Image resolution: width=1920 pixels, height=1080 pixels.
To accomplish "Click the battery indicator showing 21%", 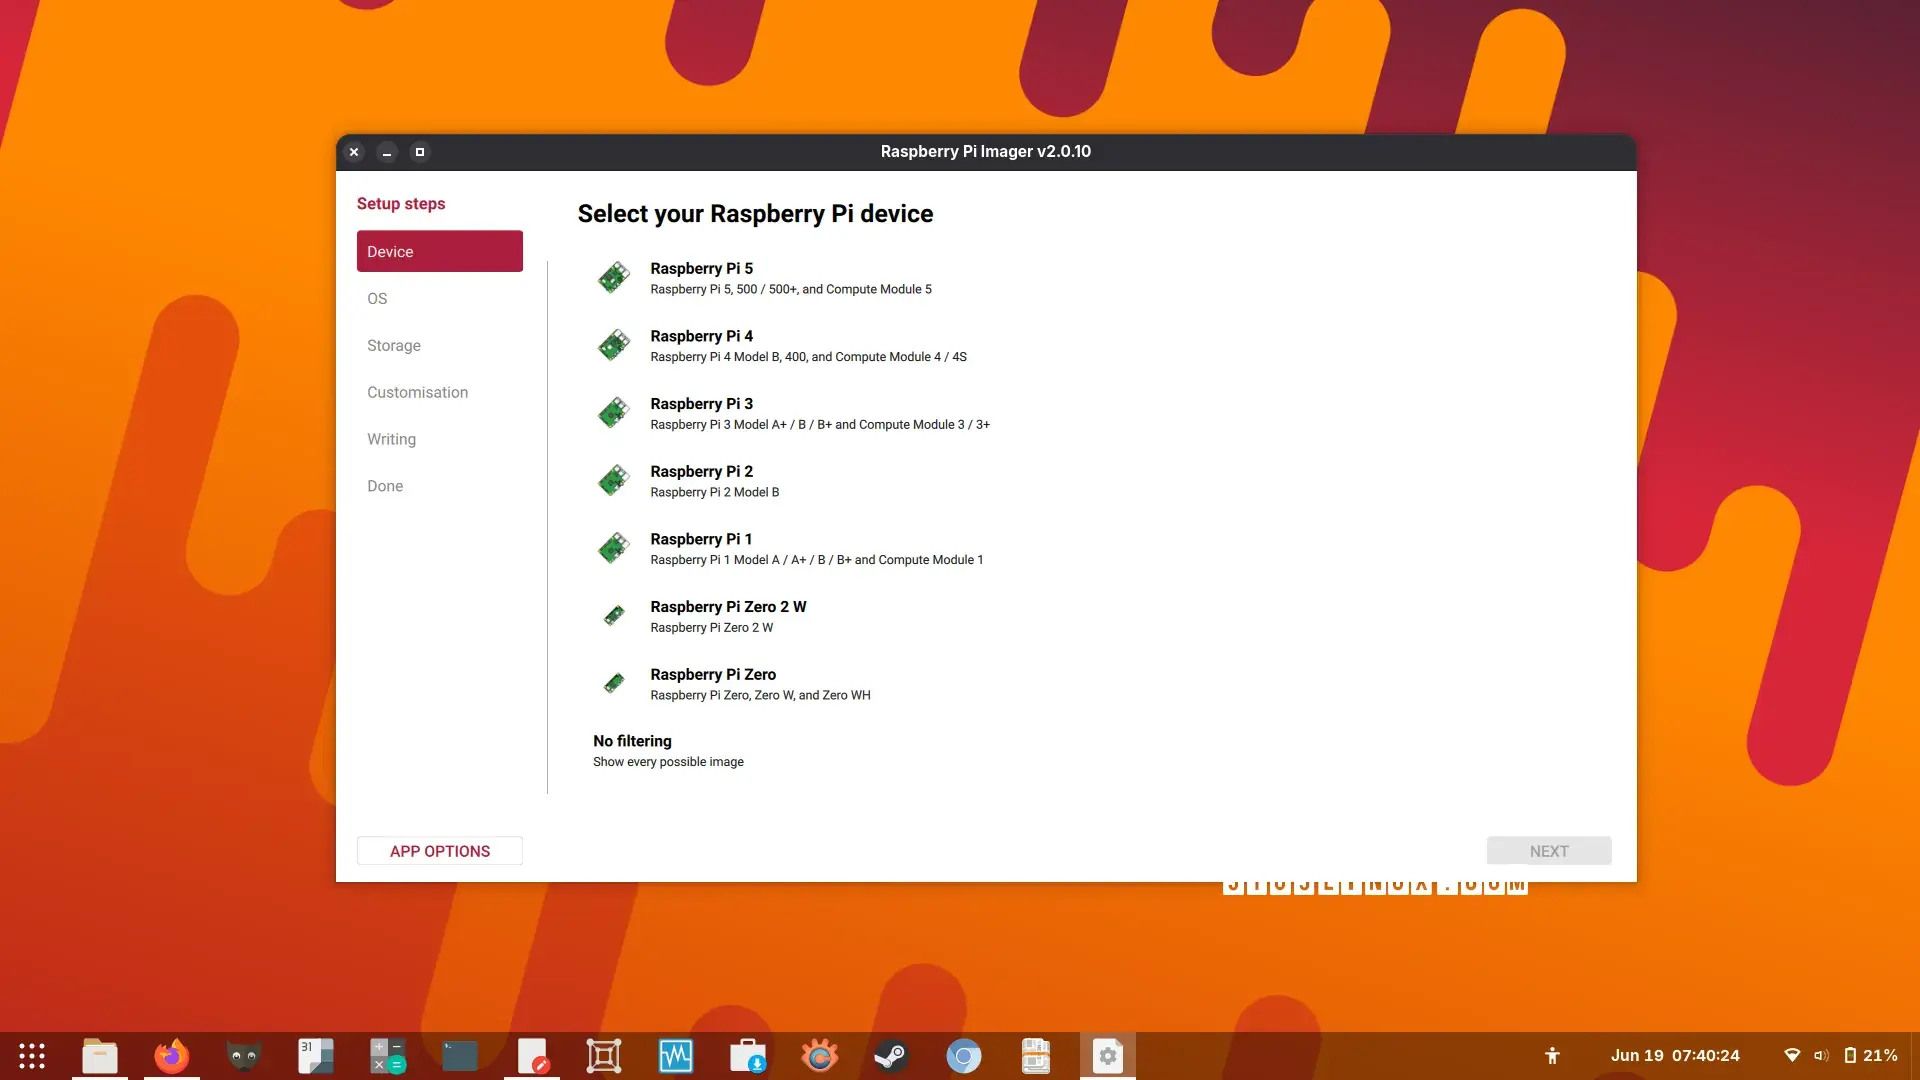I will pyautogui.click(x=1871, y=1056).
